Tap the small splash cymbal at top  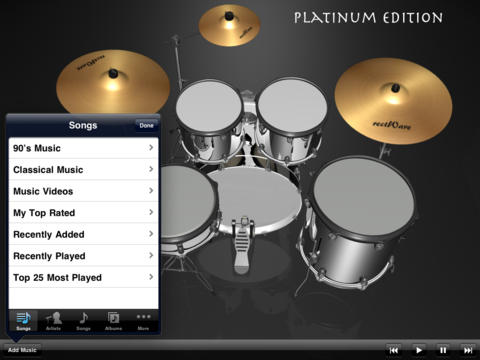[229, 25]
